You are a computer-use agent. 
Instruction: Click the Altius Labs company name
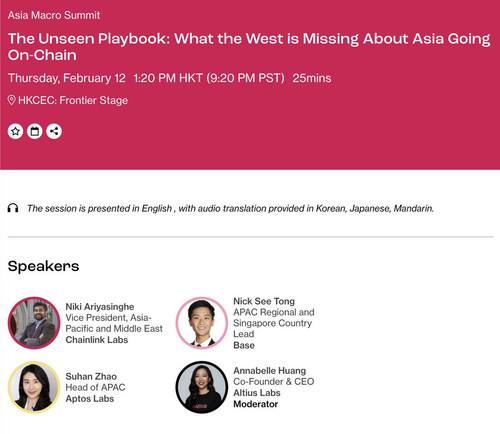[257, 393]
